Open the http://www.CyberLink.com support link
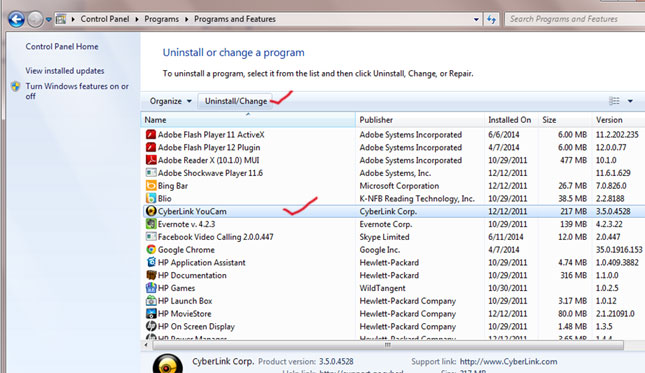The image size is (645, 373). click(508, 361)
